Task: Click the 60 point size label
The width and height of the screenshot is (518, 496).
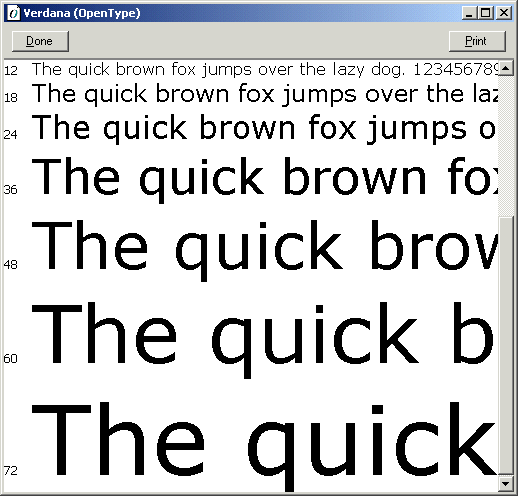Action: tap(10, 359)
